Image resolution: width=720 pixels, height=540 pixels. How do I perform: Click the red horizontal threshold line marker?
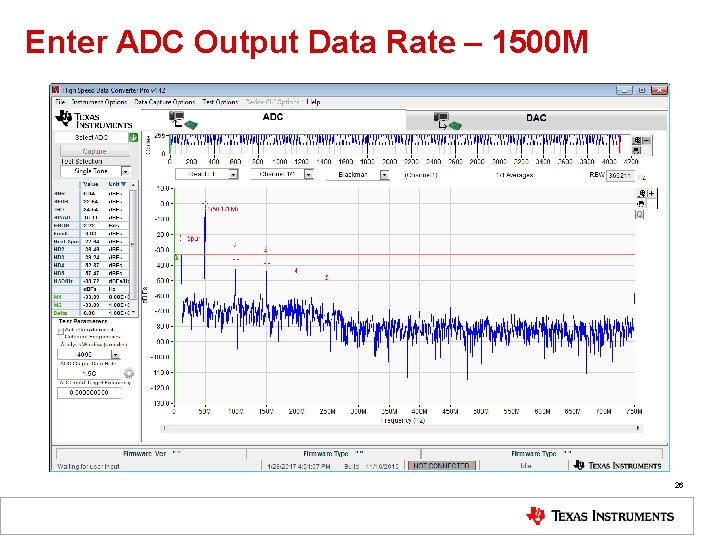[404, 254]
